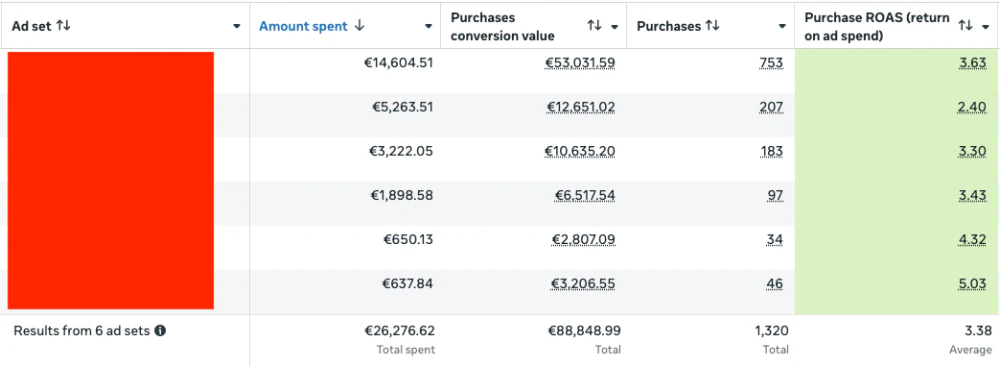The height and width of the screenshot is (366, 1000).
Task: Click Purchase ROAS header label
Action: tap(877, 26)
